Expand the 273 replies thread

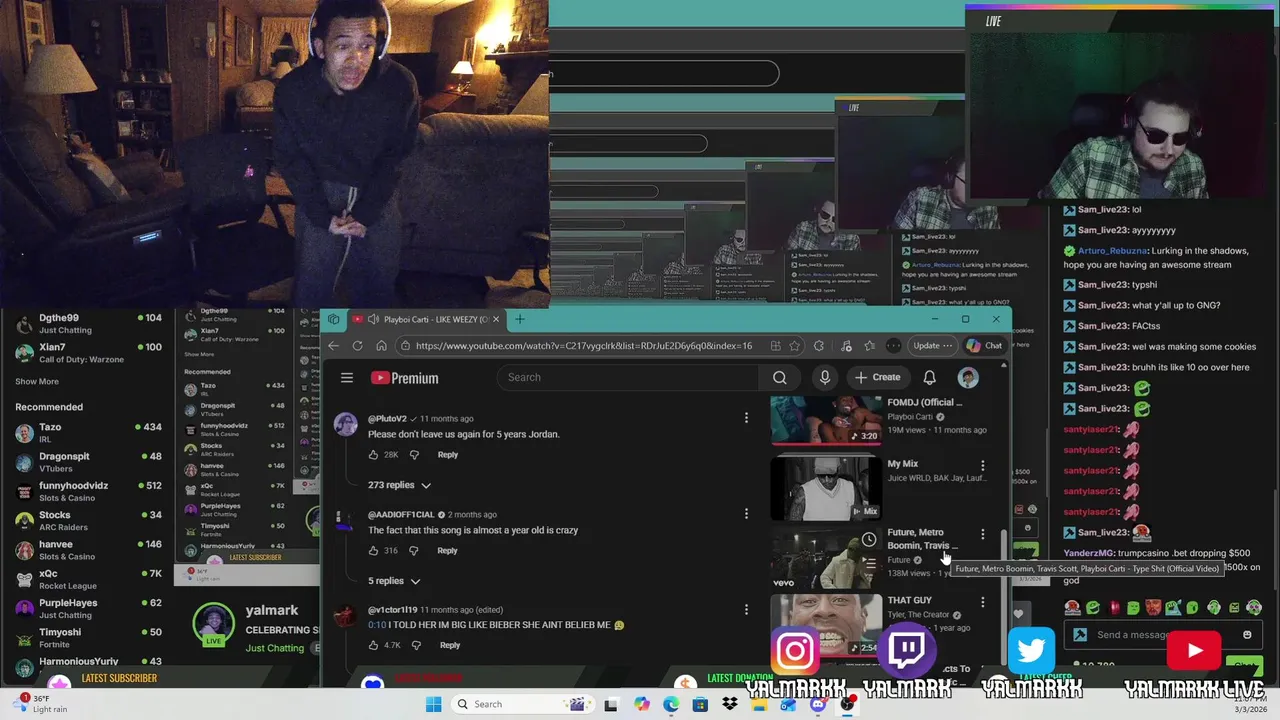[x=399, y=485]
